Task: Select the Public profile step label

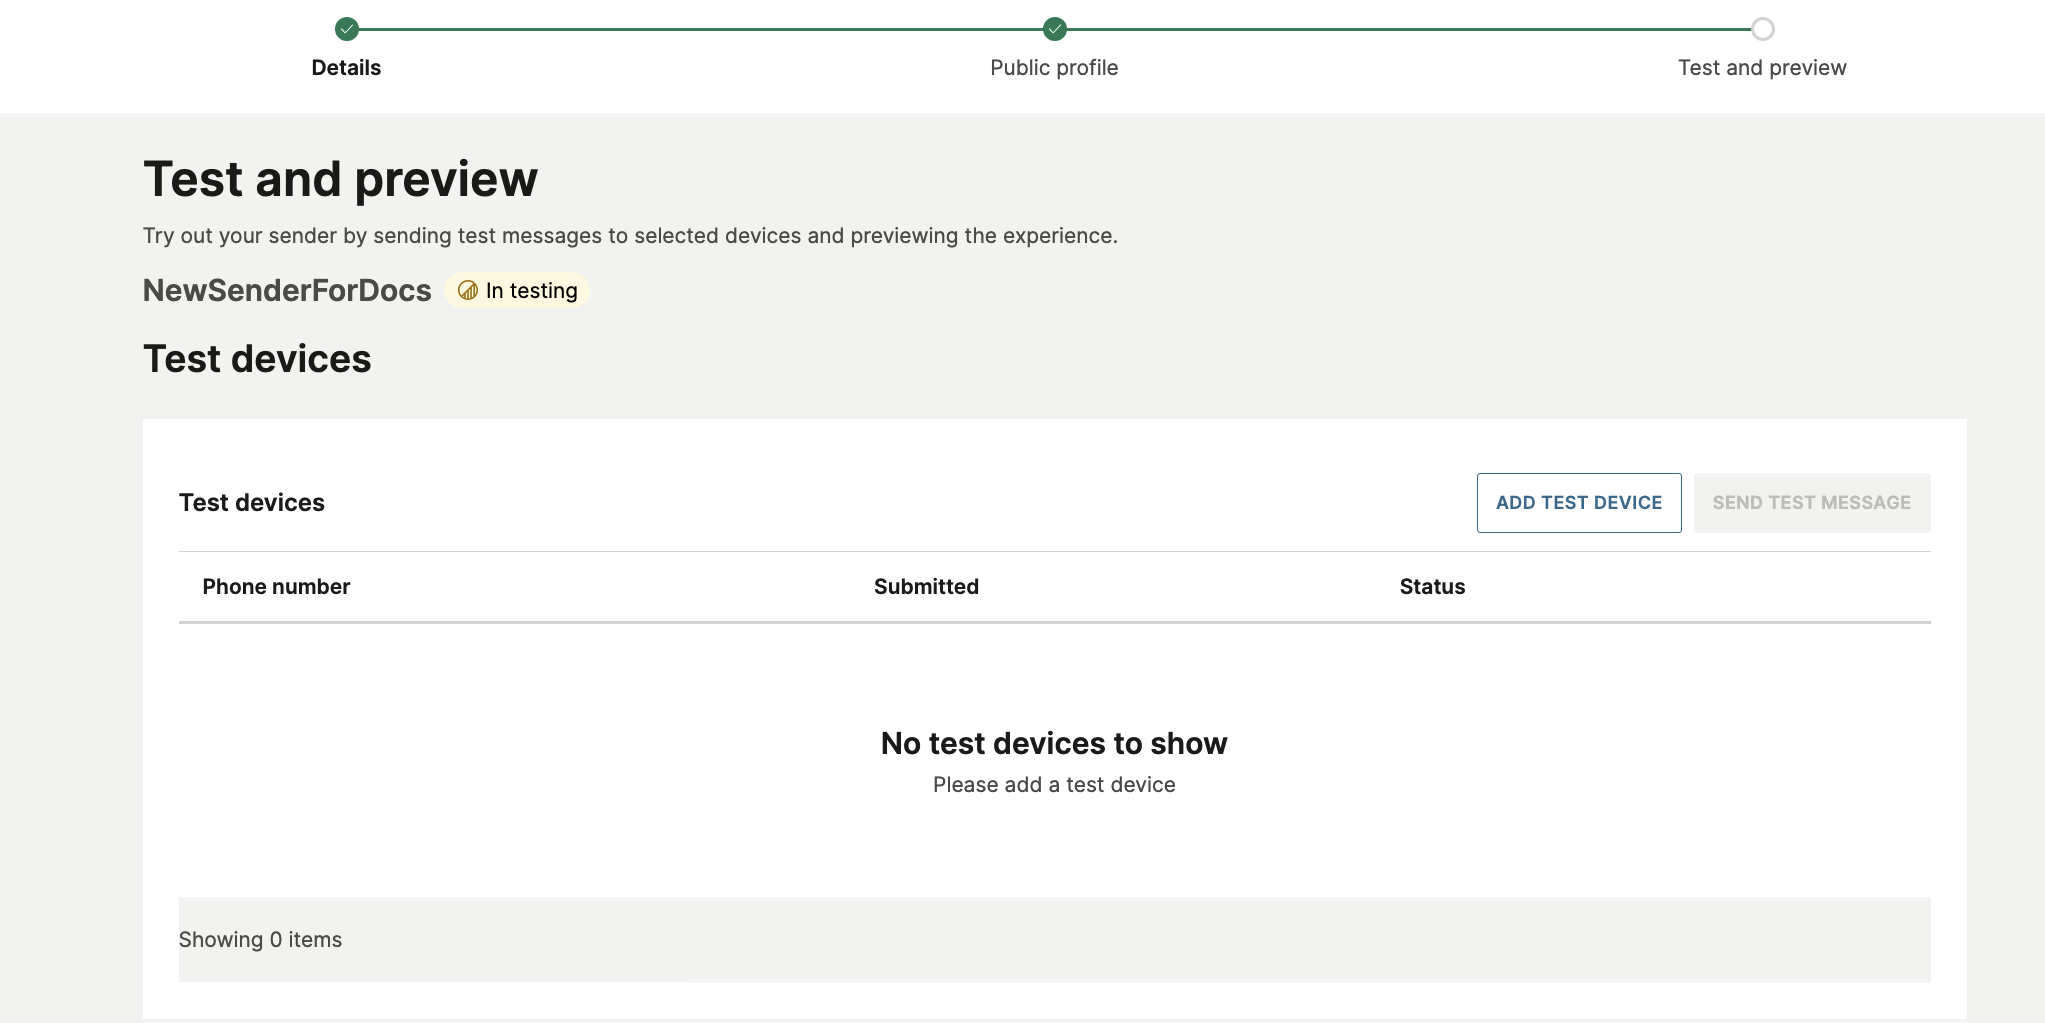Action: [1054, 67]
